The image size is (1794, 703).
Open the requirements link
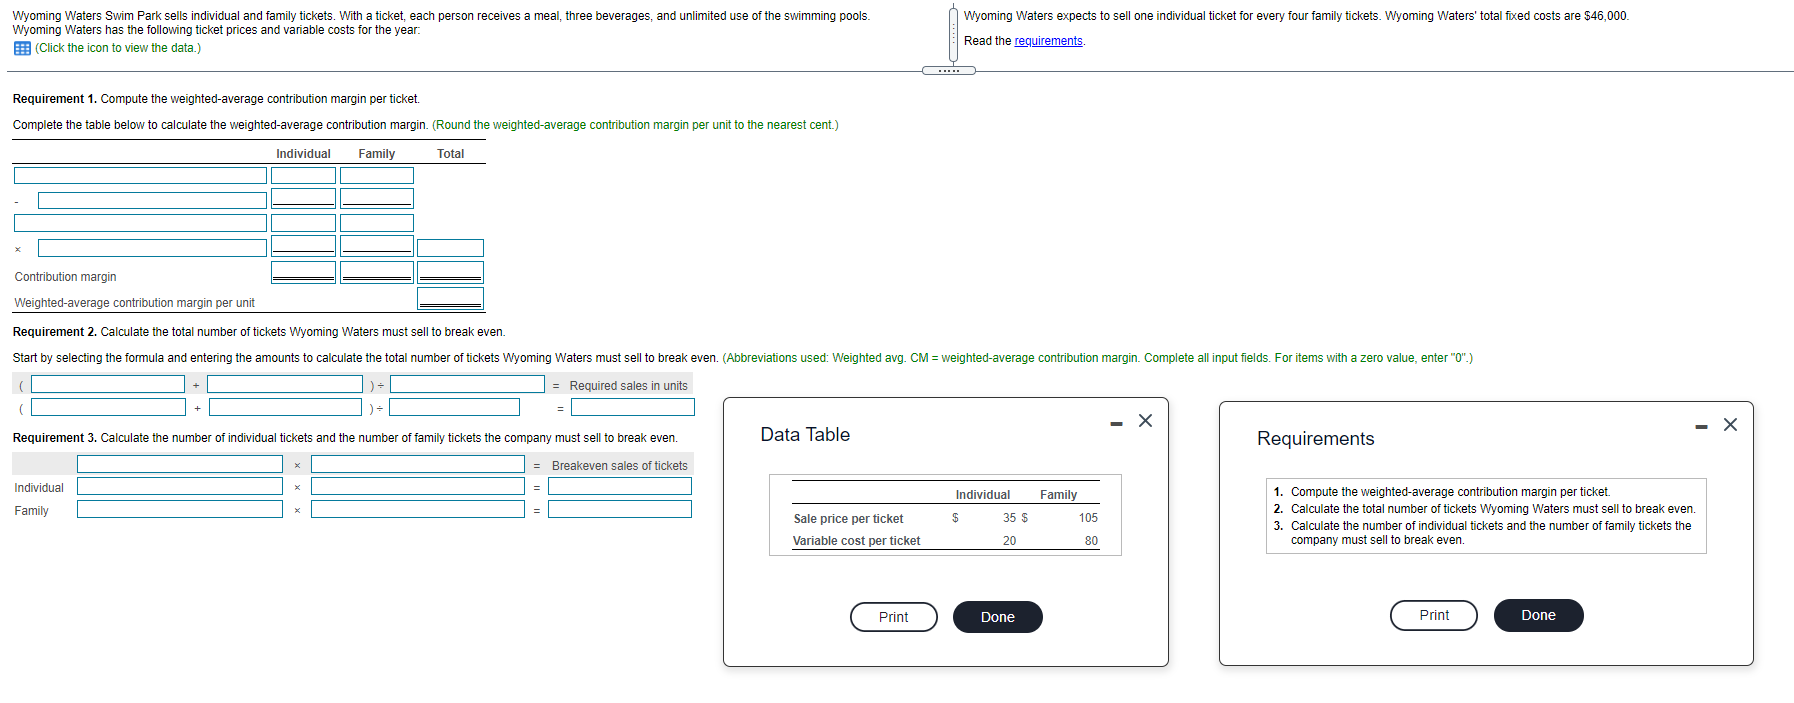click(x=1048, y=41)
